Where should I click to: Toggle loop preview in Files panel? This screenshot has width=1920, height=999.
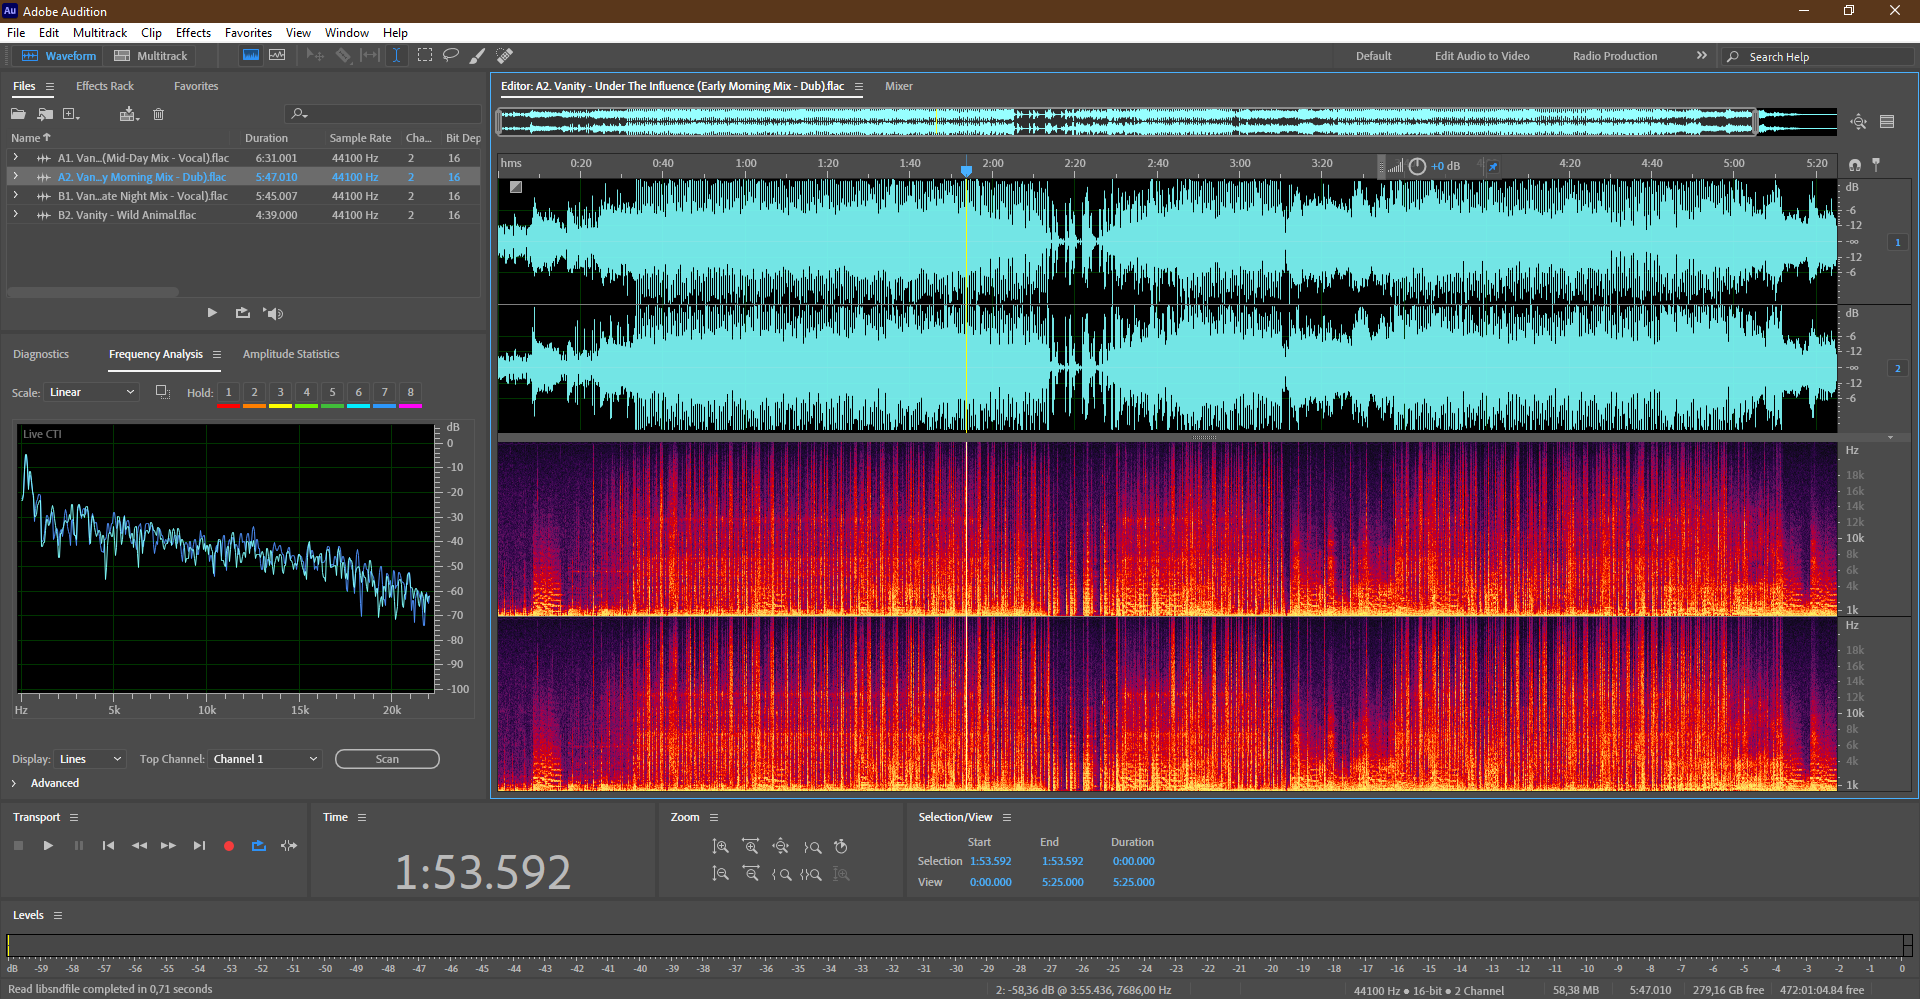pos(243,313)
